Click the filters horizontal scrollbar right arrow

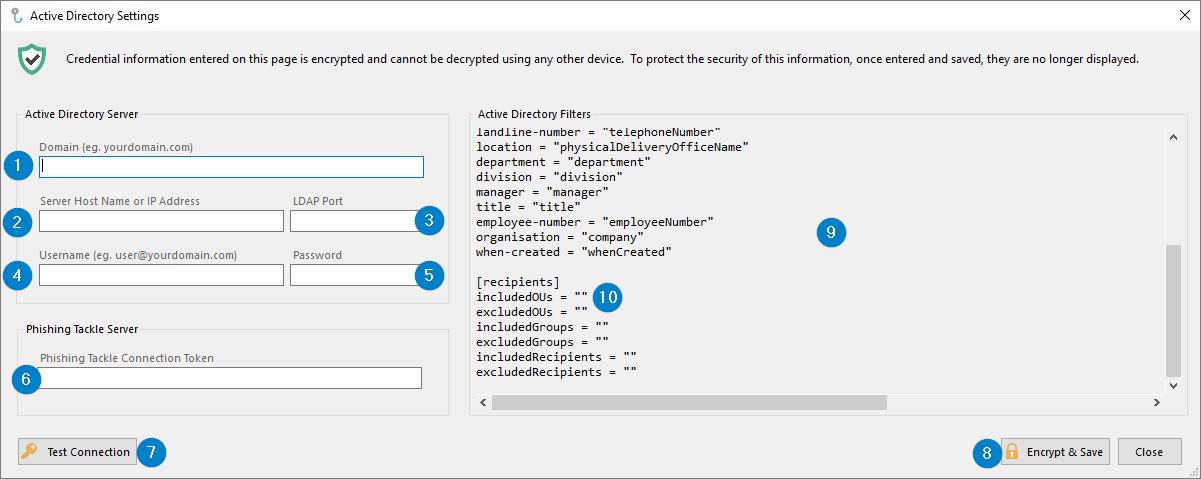pos(1157,402)
